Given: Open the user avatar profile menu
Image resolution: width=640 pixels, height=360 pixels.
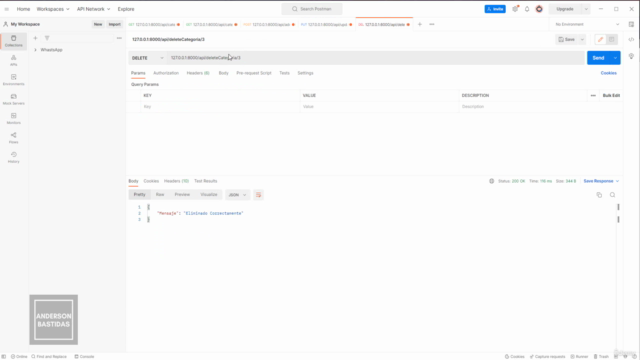Looking at the screenshot, I should pyautogui.click(x=539, y=9).
